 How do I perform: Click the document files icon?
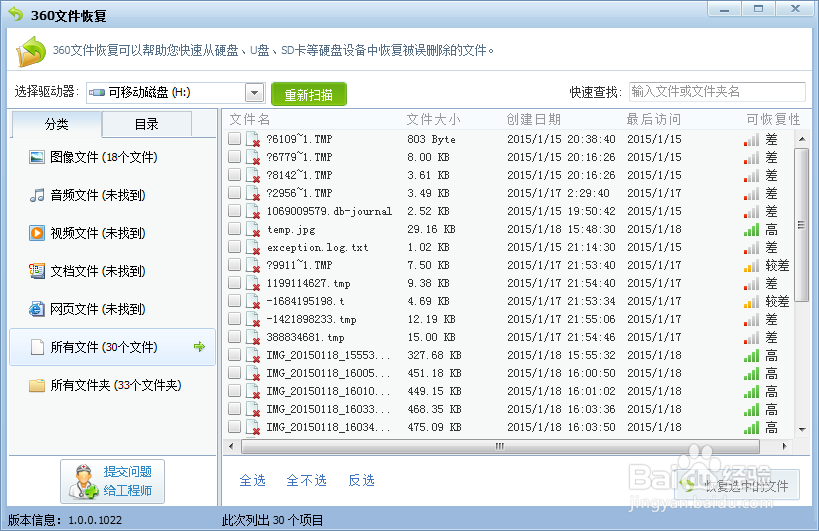[x=37, y=271]
